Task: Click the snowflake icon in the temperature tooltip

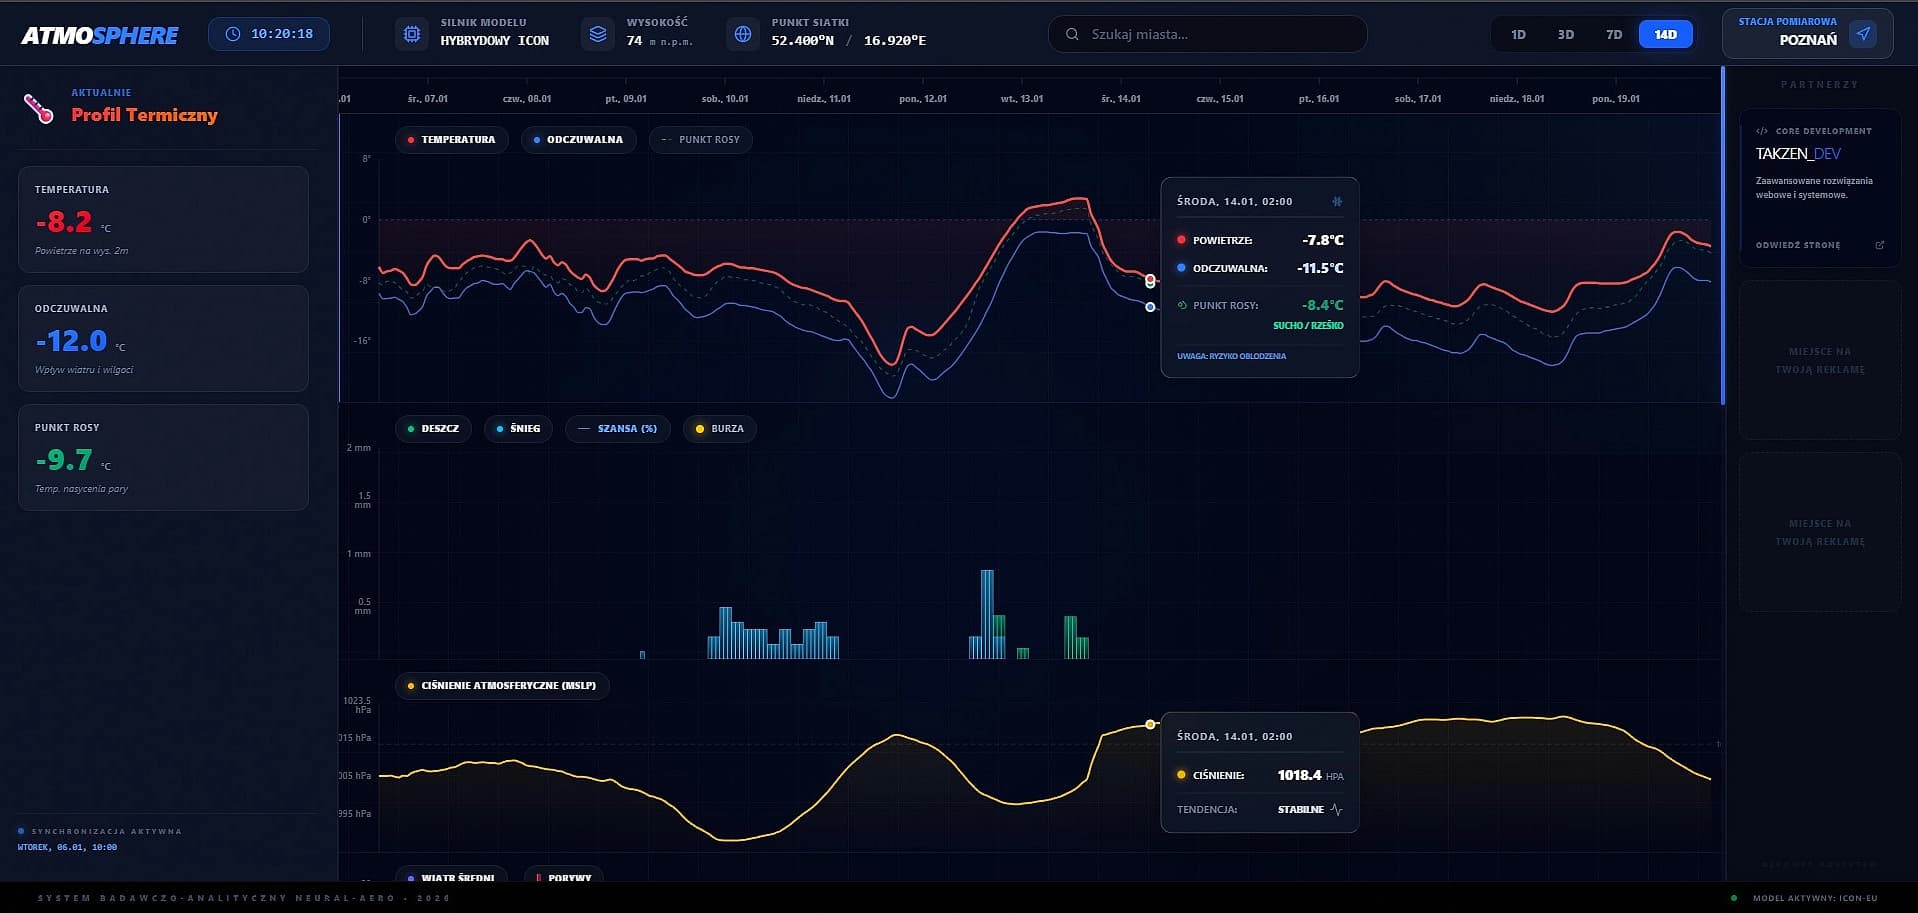Action: tap(1337, 201)
